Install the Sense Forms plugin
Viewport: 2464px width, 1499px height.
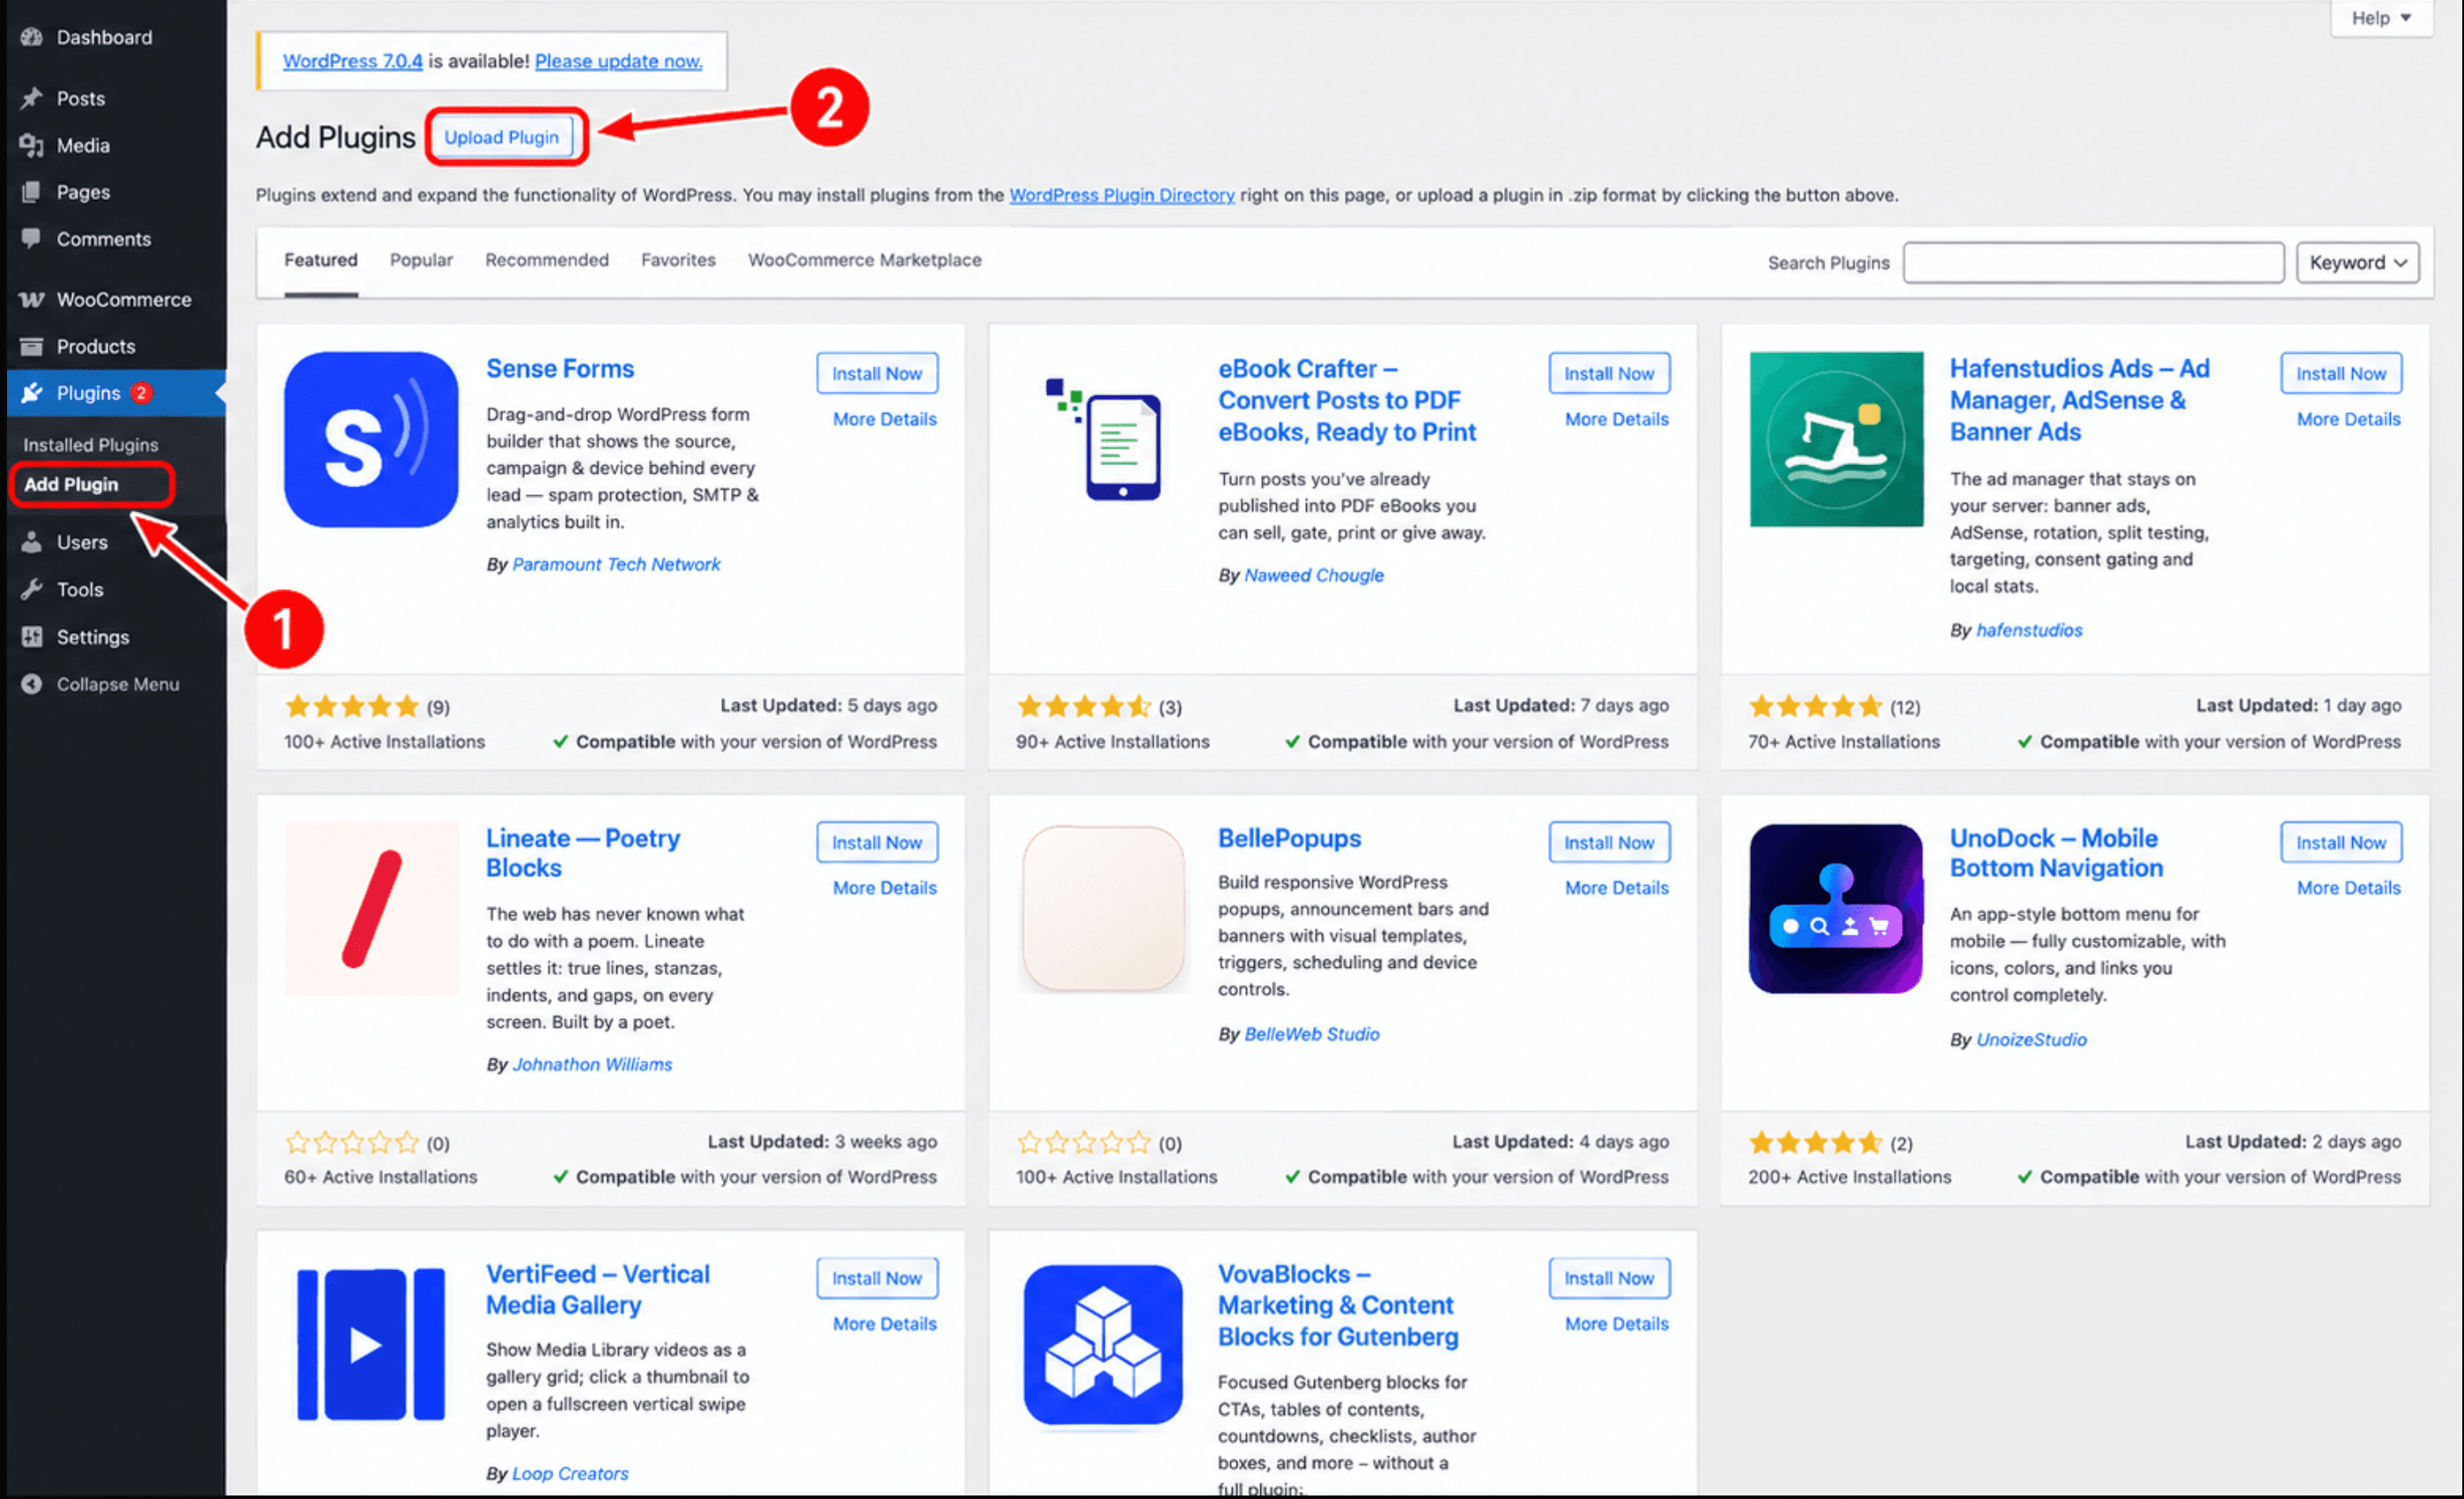coord(877,373)
